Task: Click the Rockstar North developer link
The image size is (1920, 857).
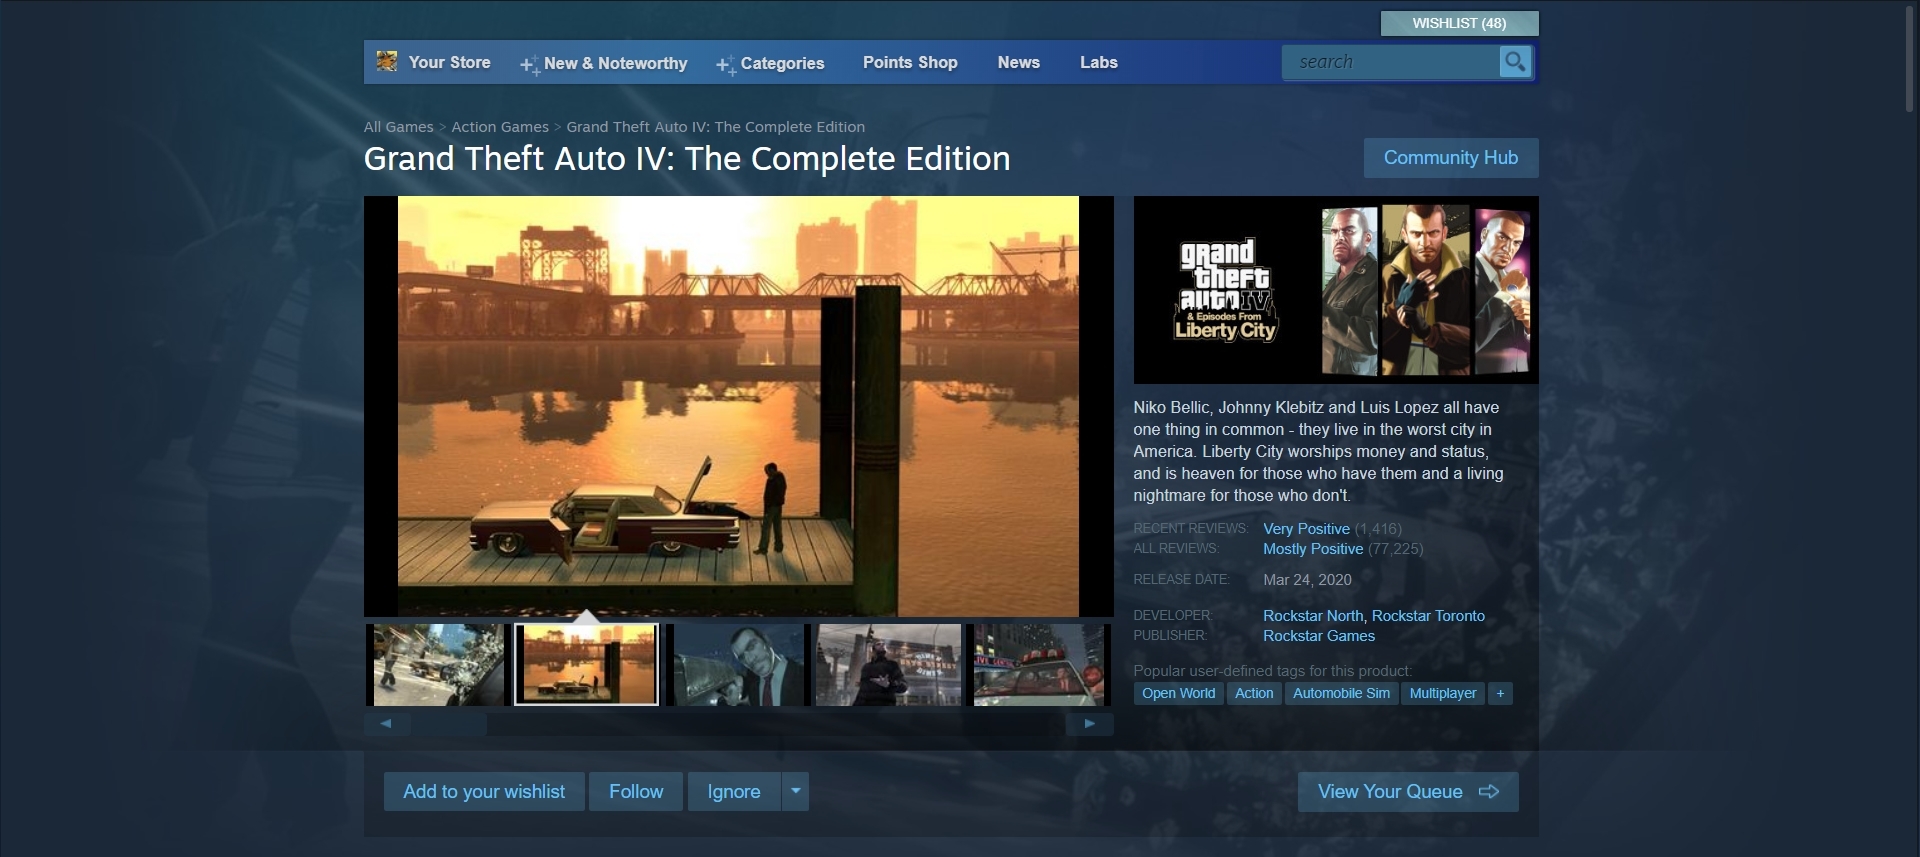Action: click(x=1312, y=616)
